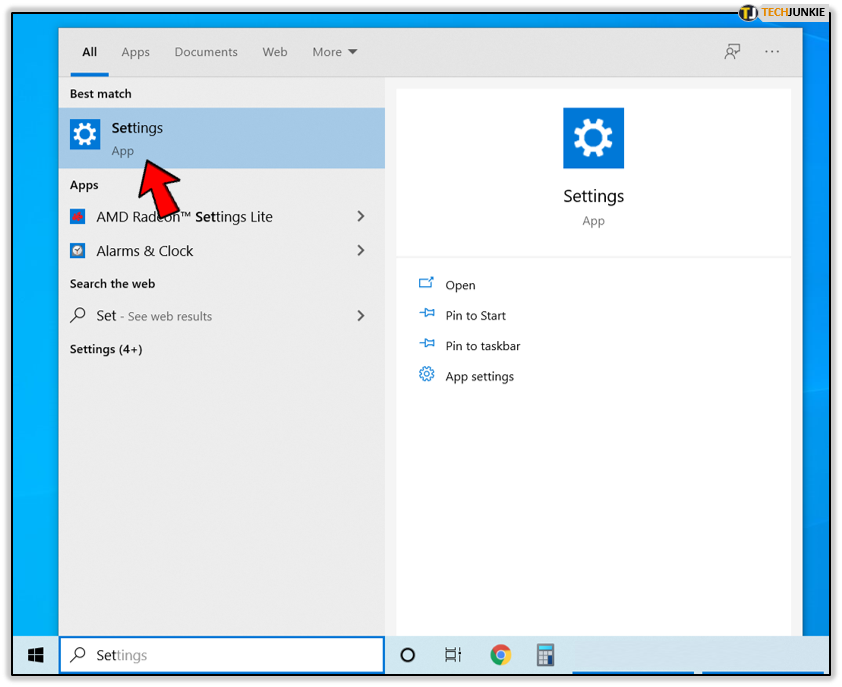Click the pin icon beside Pin to taskbar
842x687 pixels.
click(427, 343)
